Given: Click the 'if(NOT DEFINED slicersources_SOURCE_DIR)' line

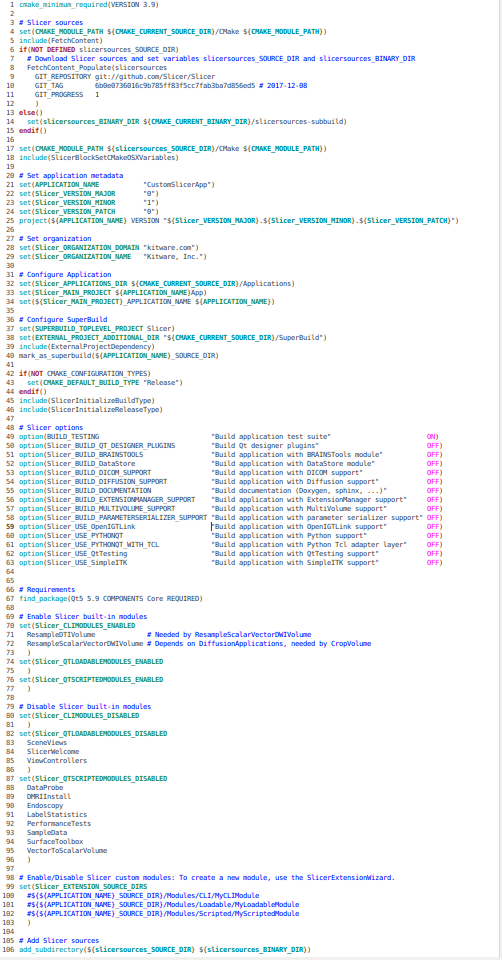Looking at the screenshot, I should click(x=99, y=49).
